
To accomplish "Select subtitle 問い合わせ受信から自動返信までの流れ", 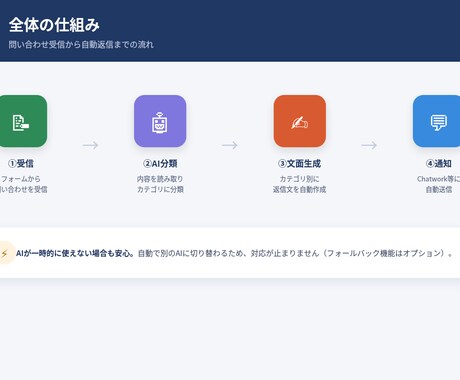I will coord(81,45).
